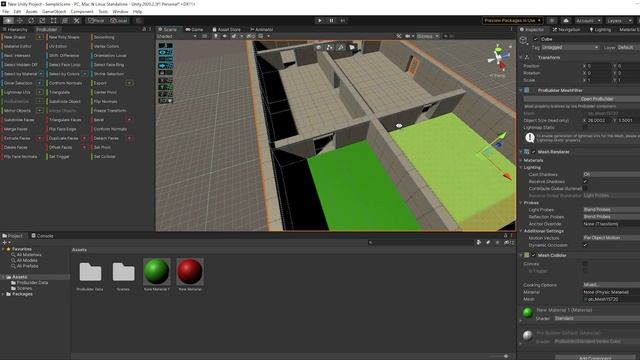Collapse the Transform component

click(x=521, y=58)
